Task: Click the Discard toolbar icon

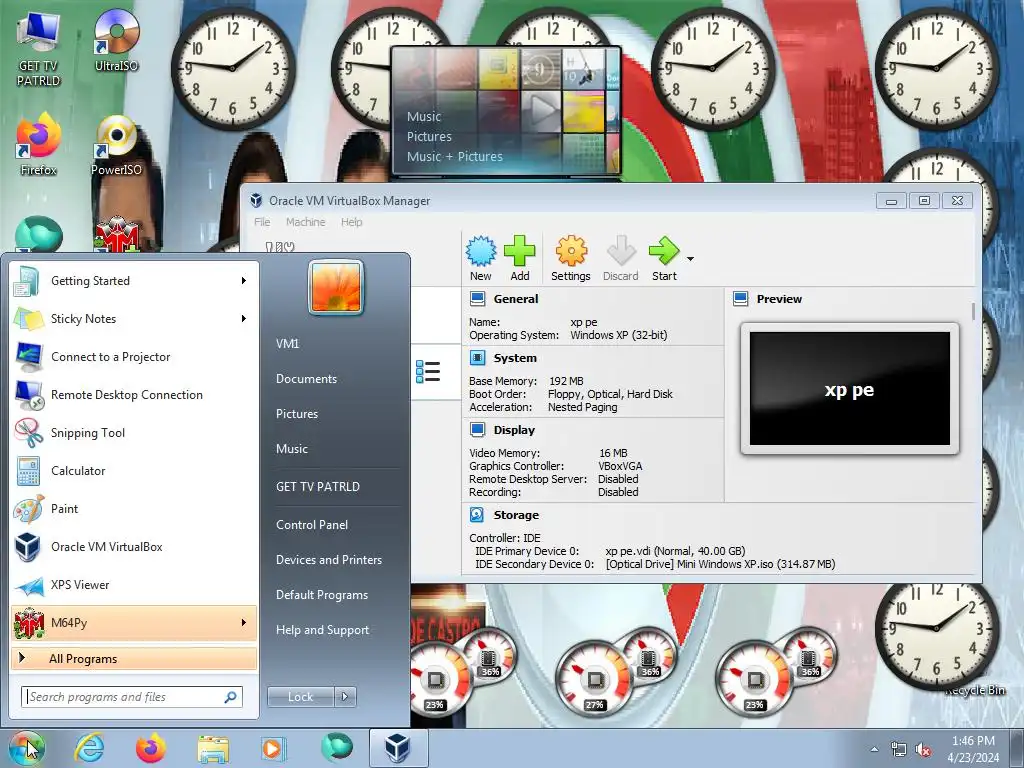Action: 620,252
